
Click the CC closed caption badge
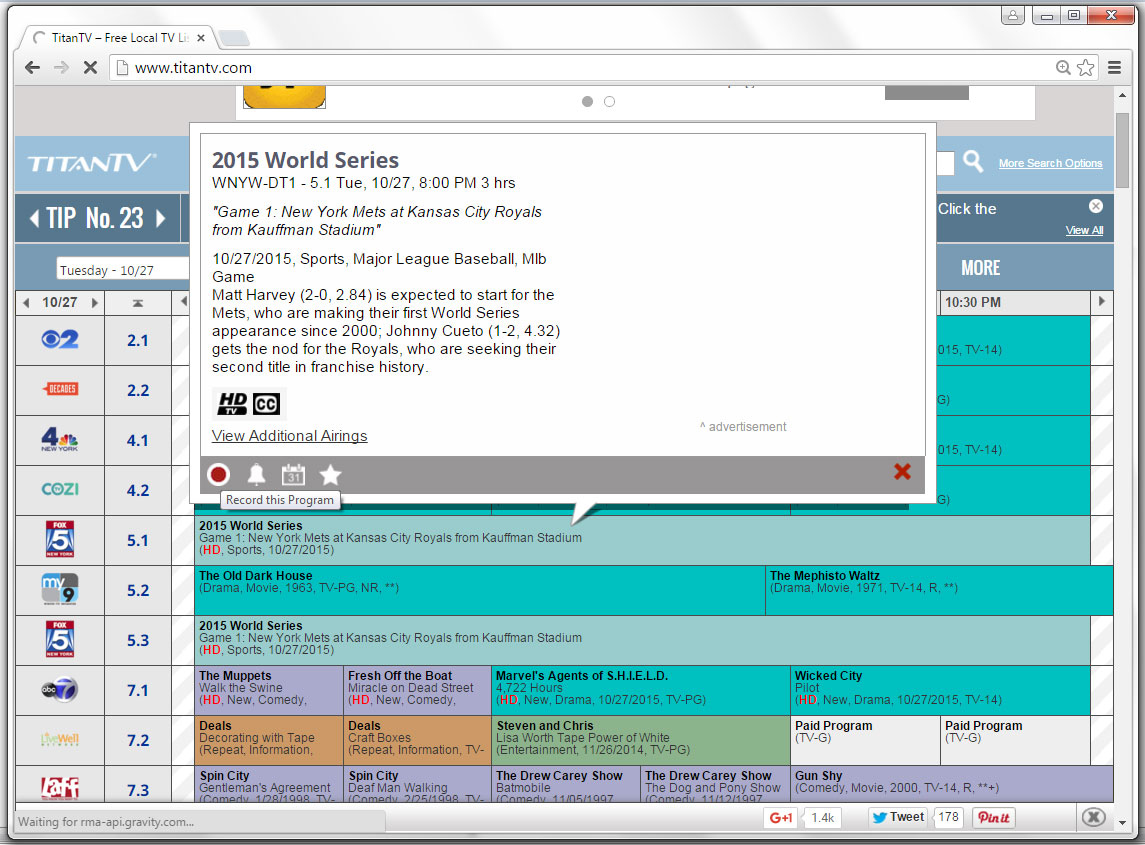tap(266, 404)
